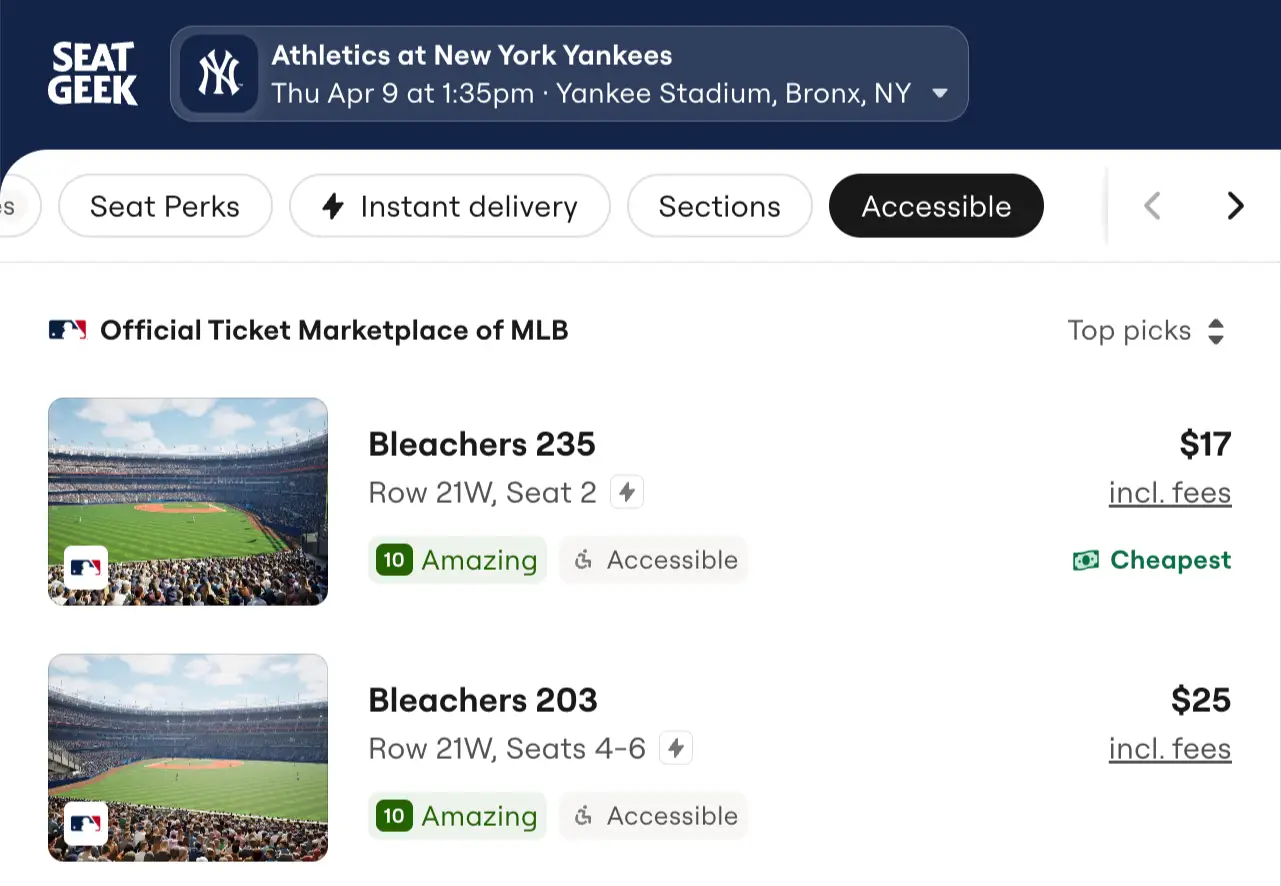Image resolution: width=1281 pixels, height=886 pixels.
Task: Click the green Amazing 10 rating badge
Action: [x=457, y=560]
